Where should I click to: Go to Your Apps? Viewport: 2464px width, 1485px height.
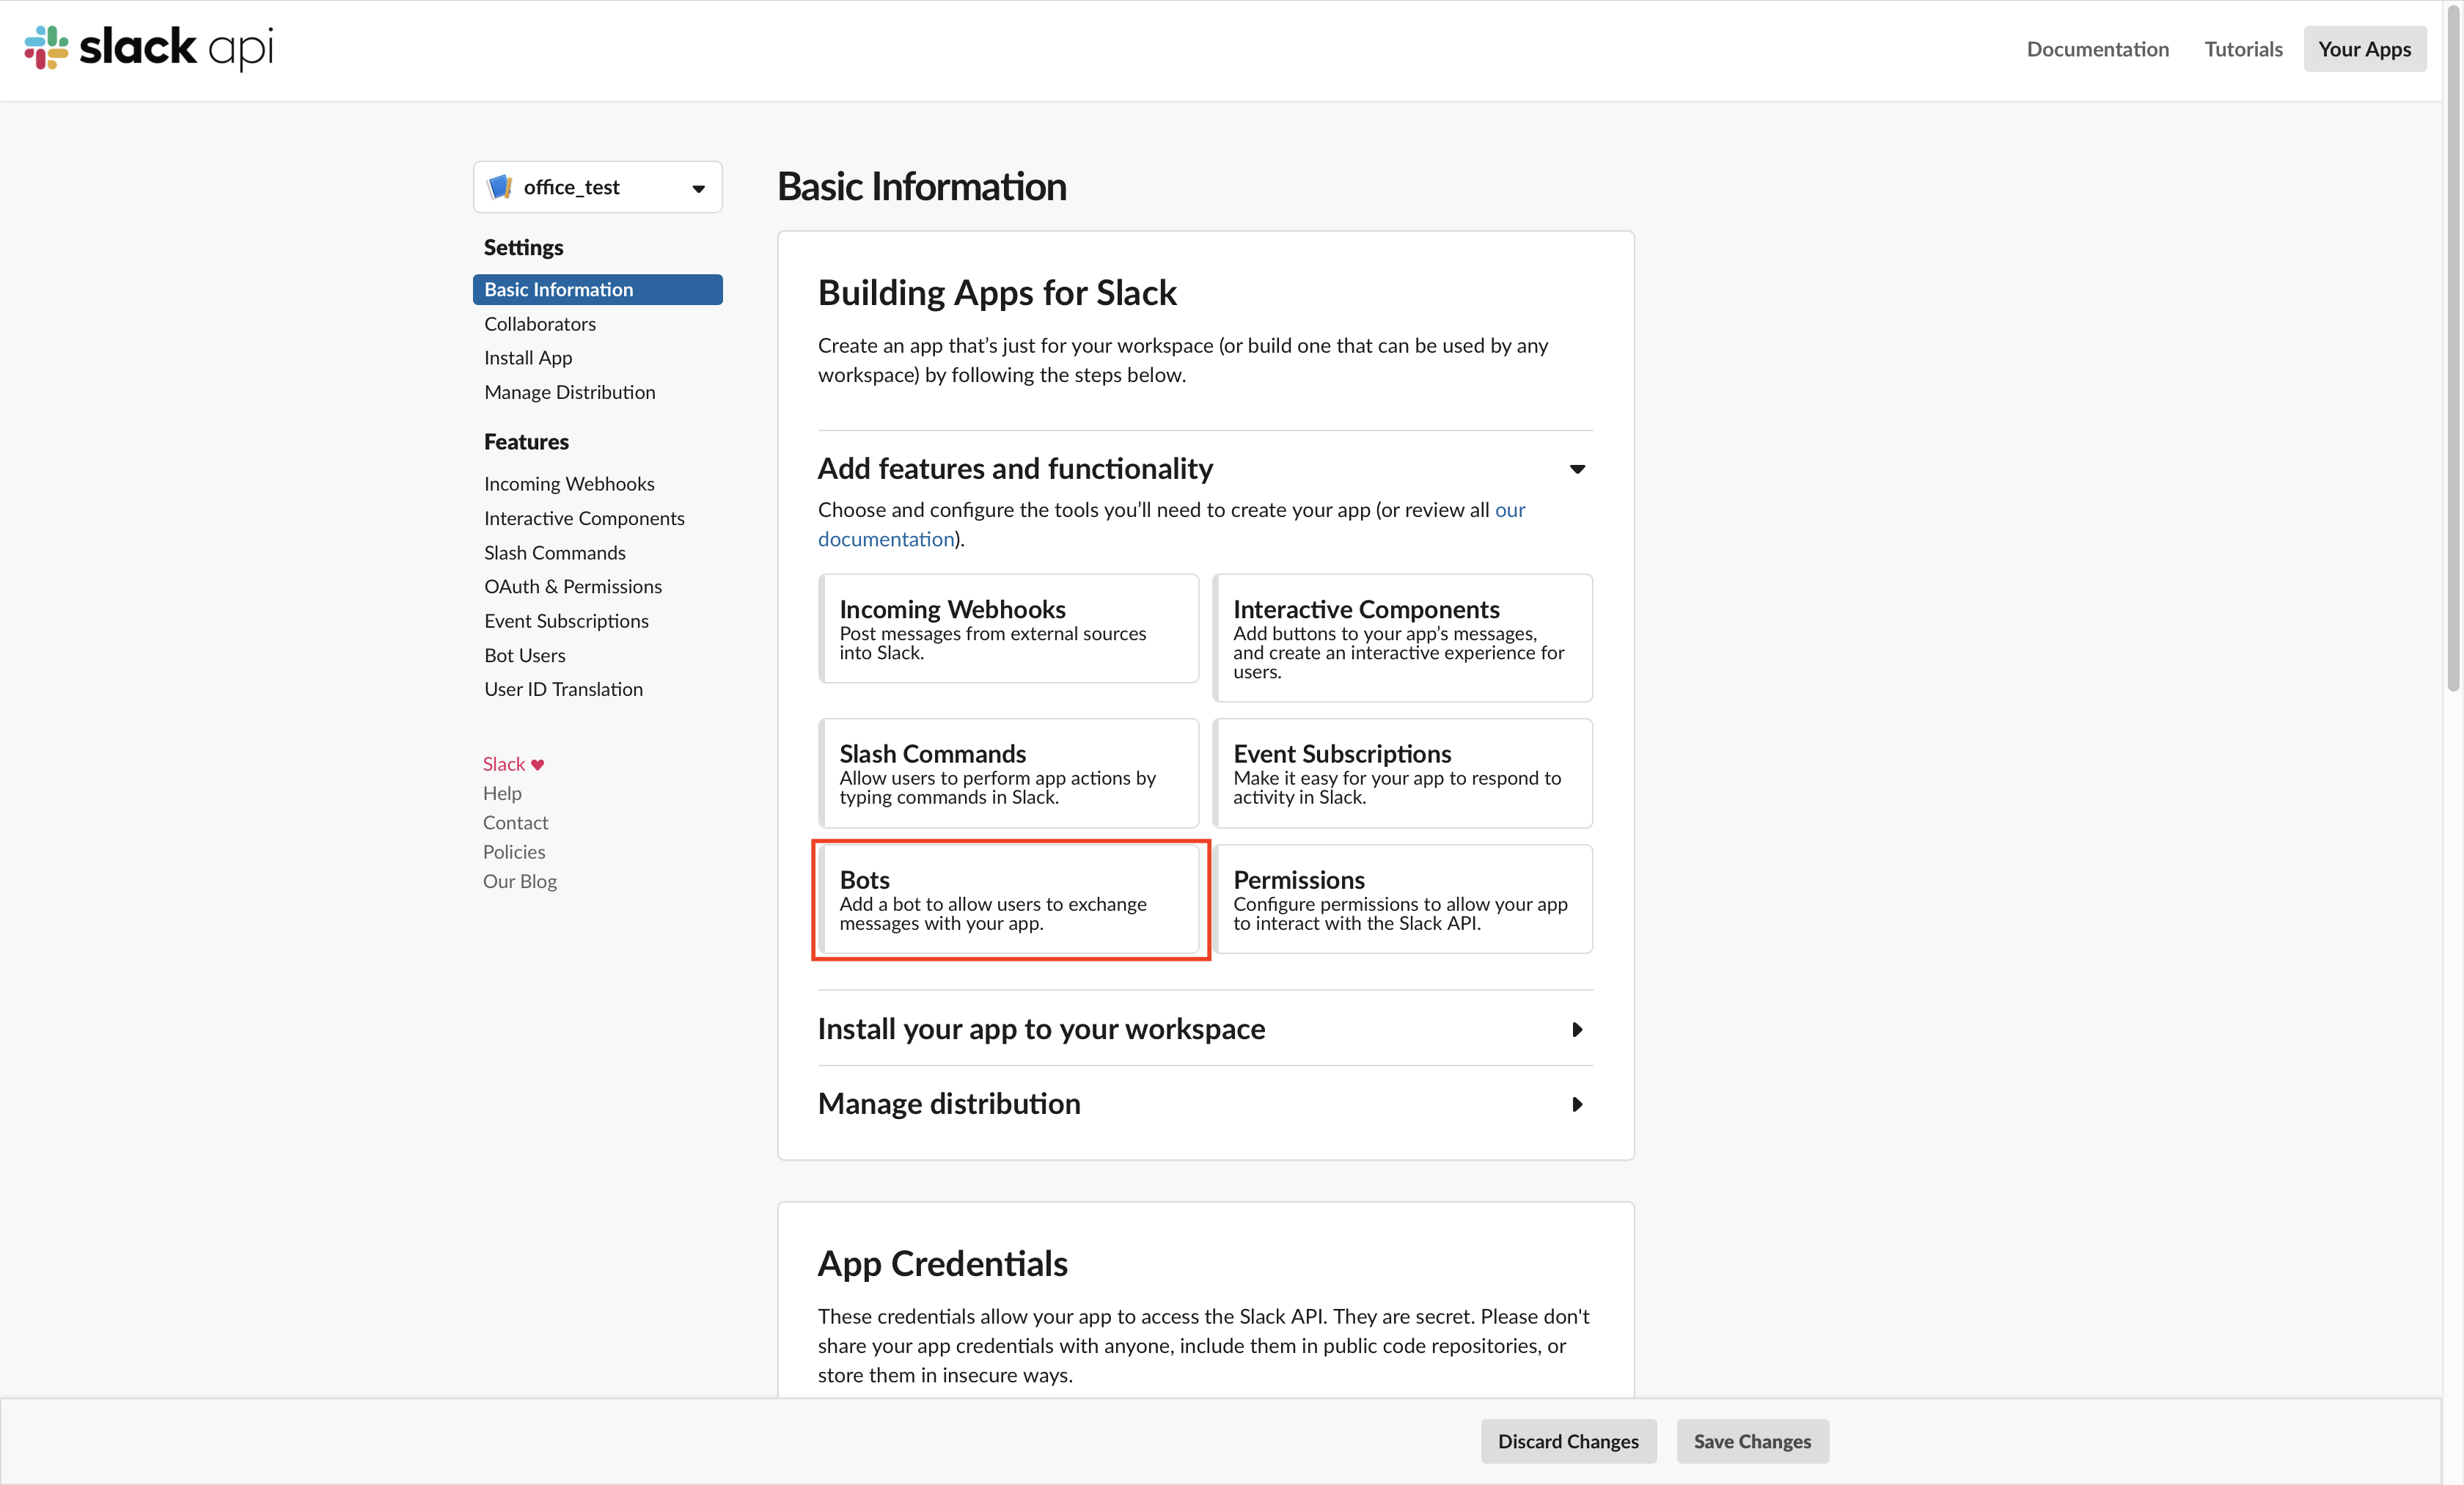pyautogui.click(x=2364, y=49)
